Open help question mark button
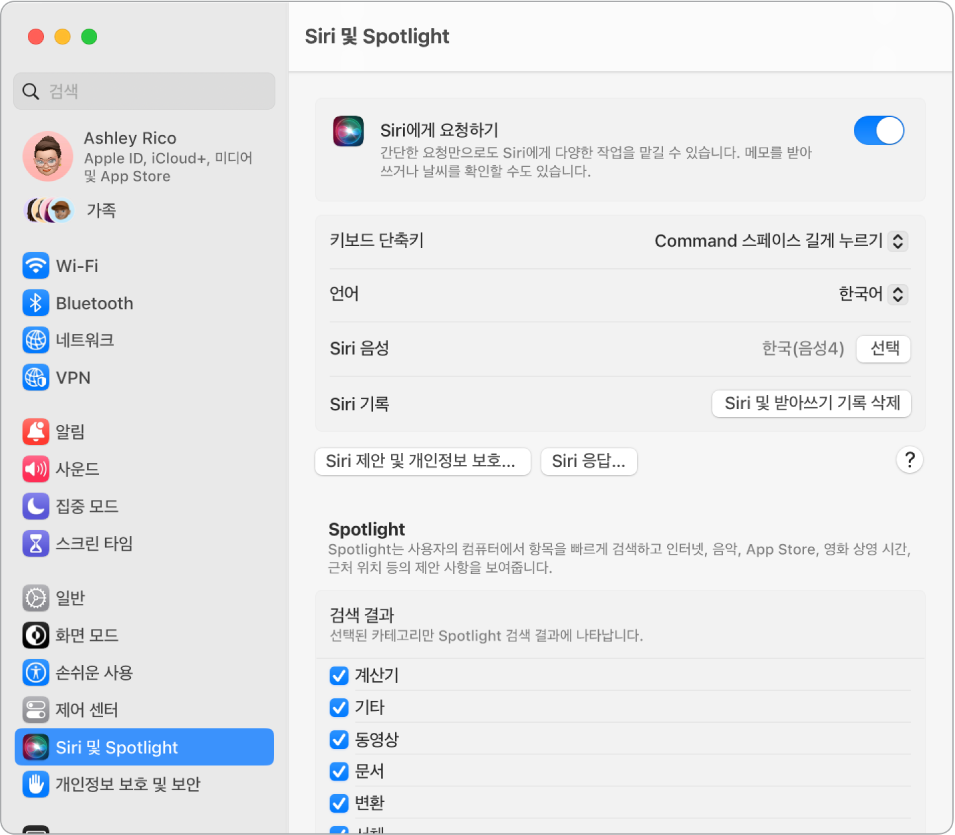This screenshot has width=955, height=835. click(x=909, y=460)
